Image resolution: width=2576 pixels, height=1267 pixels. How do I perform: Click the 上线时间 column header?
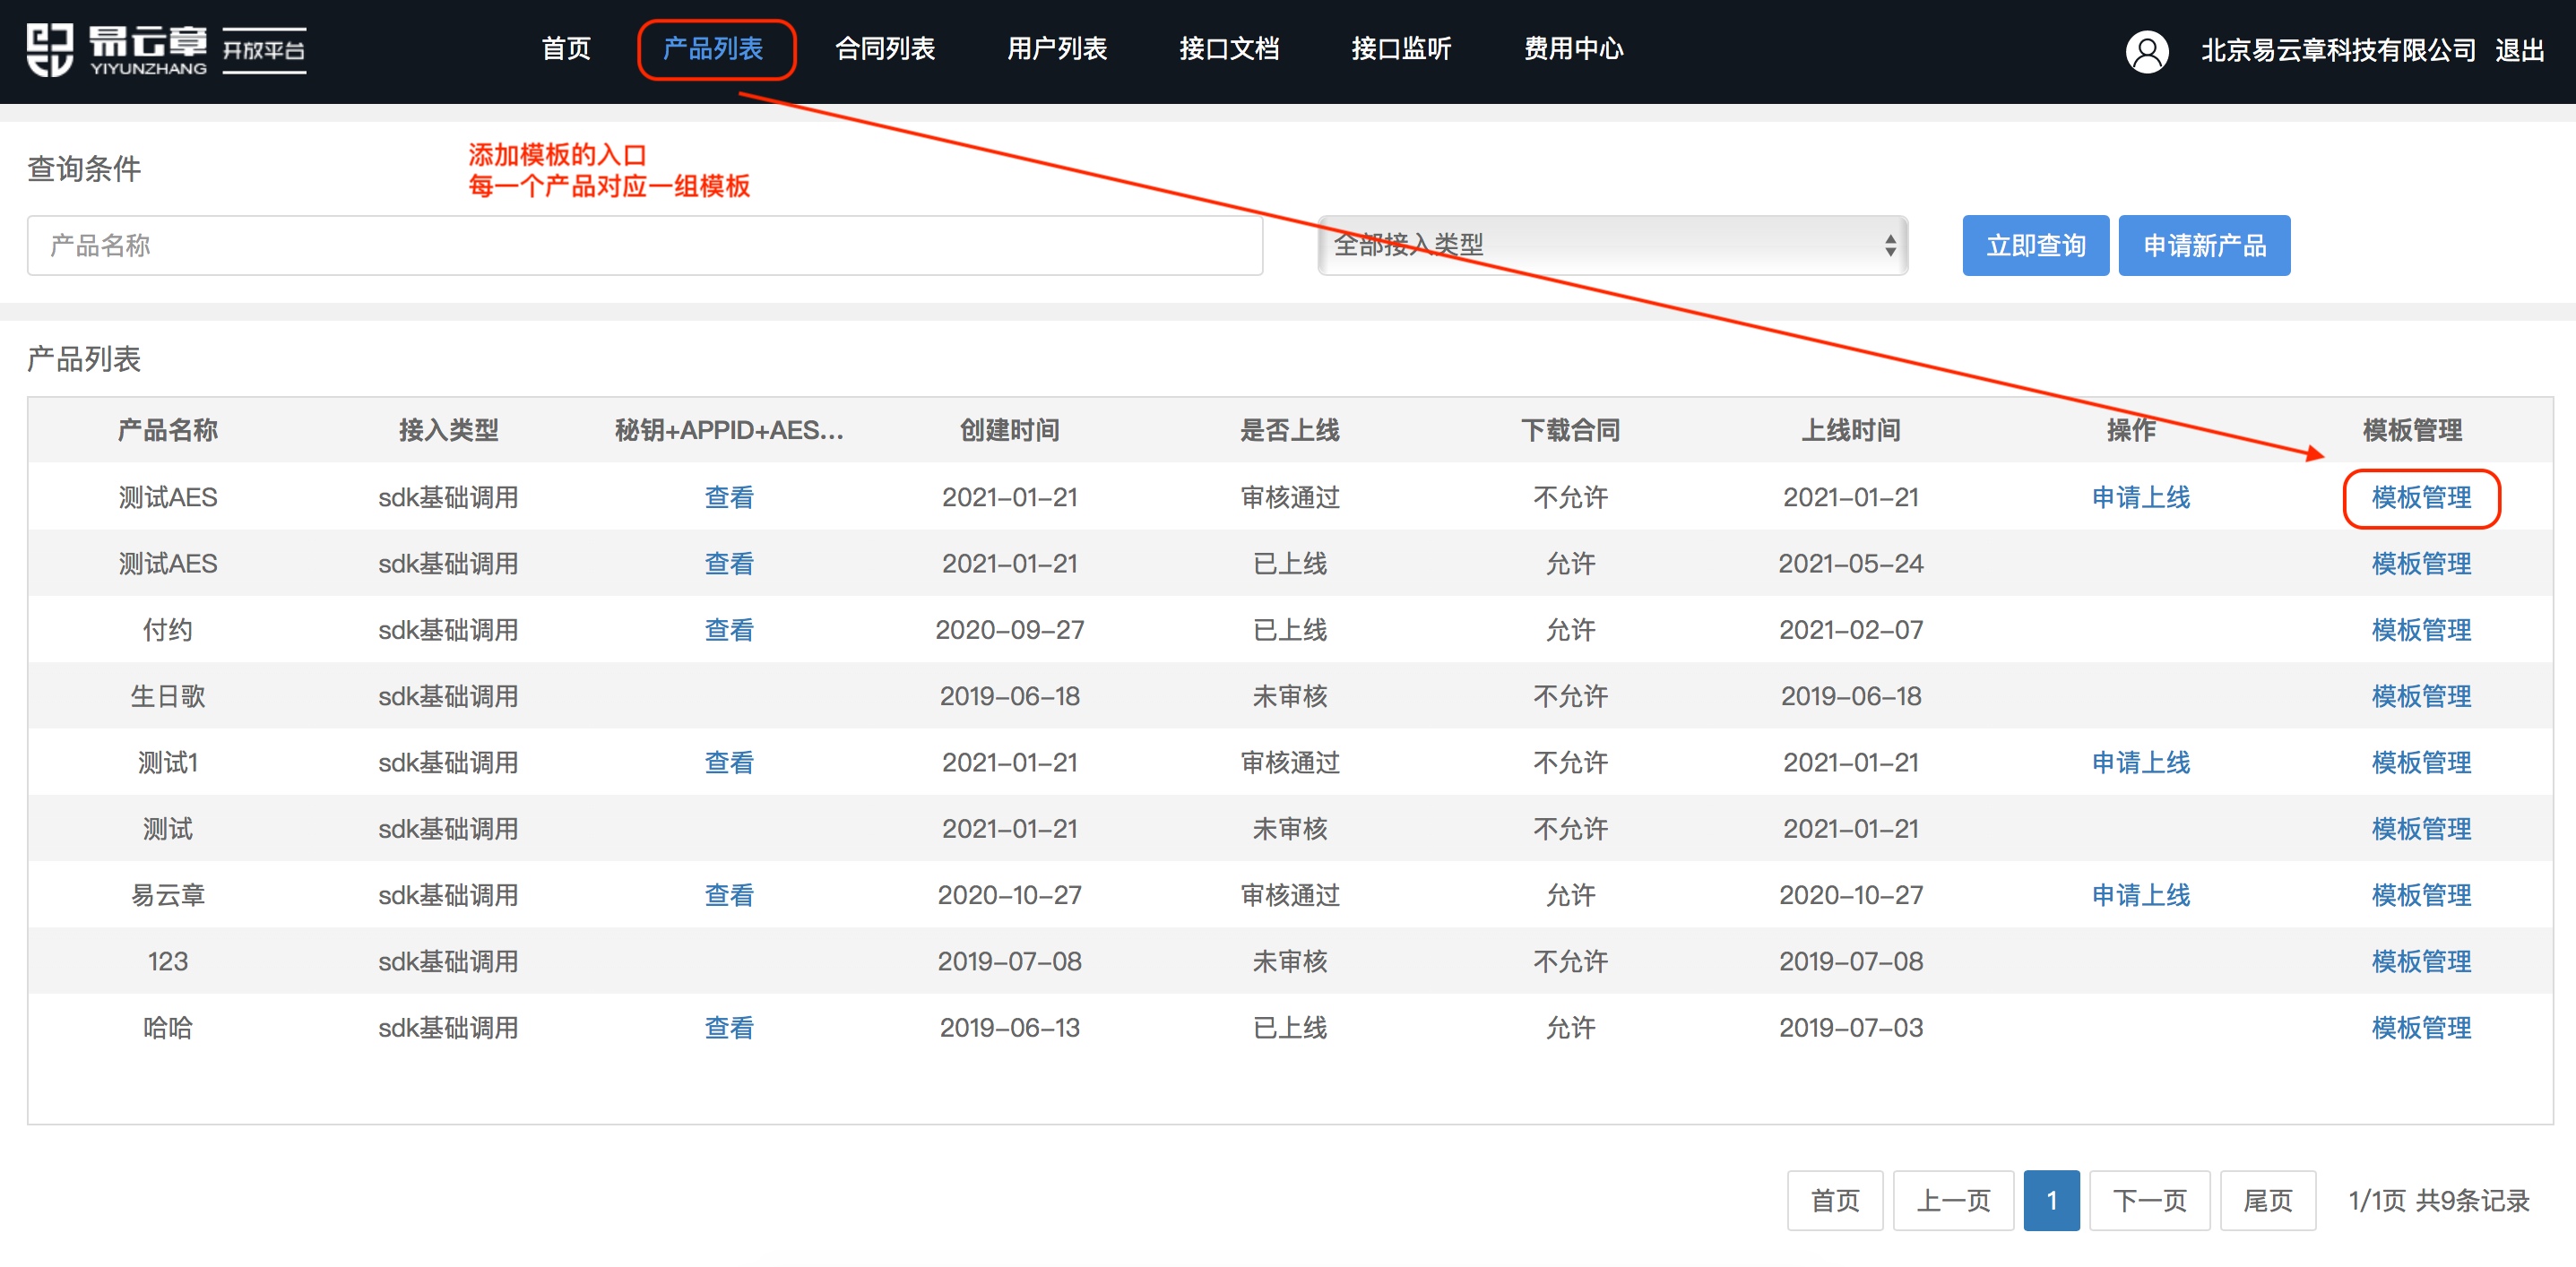(1851, 430)
